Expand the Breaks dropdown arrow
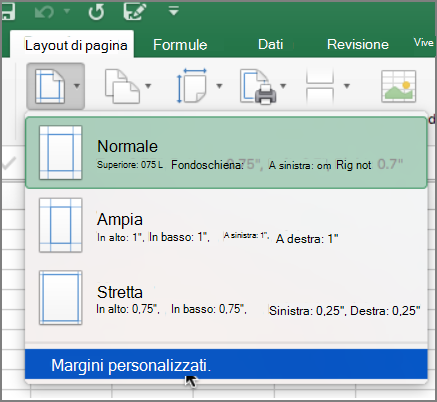 click(x=347, y=86)
